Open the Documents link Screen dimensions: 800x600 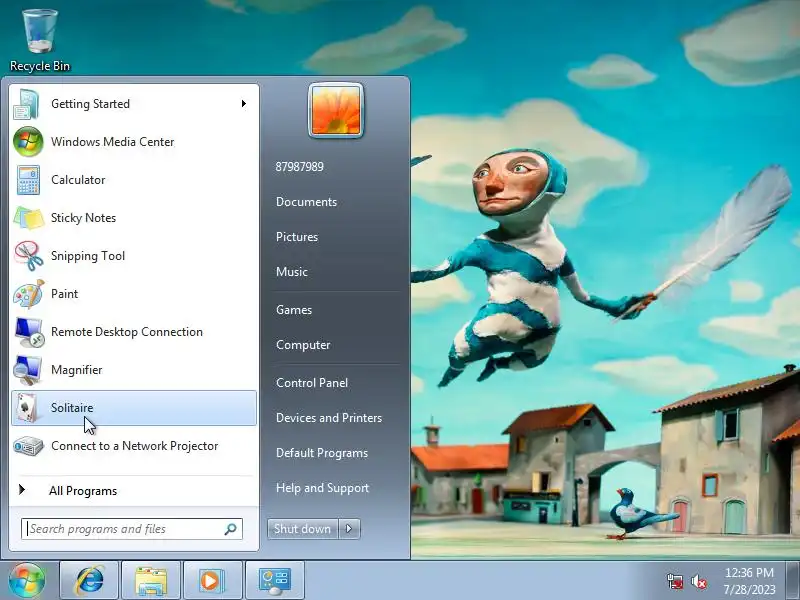click(306, 202)
